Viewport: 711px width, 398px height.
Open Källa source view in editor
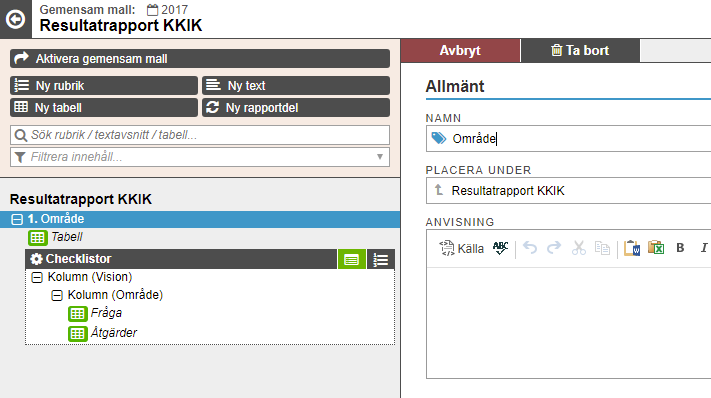pos(462,248)
